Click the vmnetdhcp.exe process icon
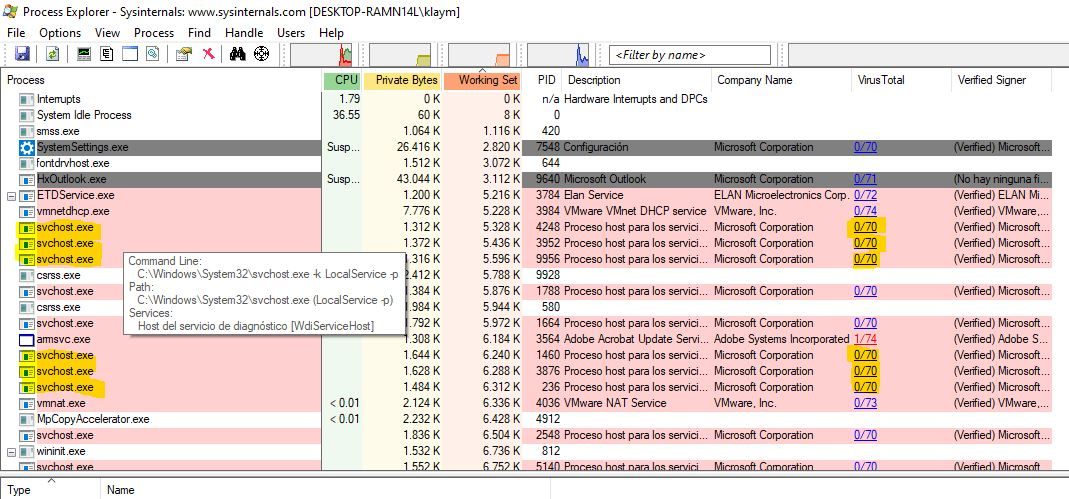 pos(27,211)
